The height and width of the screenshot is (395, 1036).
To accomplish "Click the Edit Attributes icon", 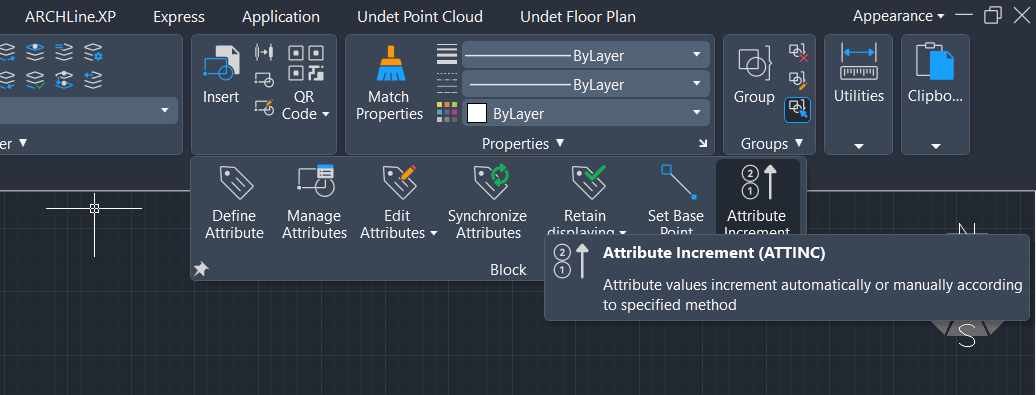I will (399, 182).
